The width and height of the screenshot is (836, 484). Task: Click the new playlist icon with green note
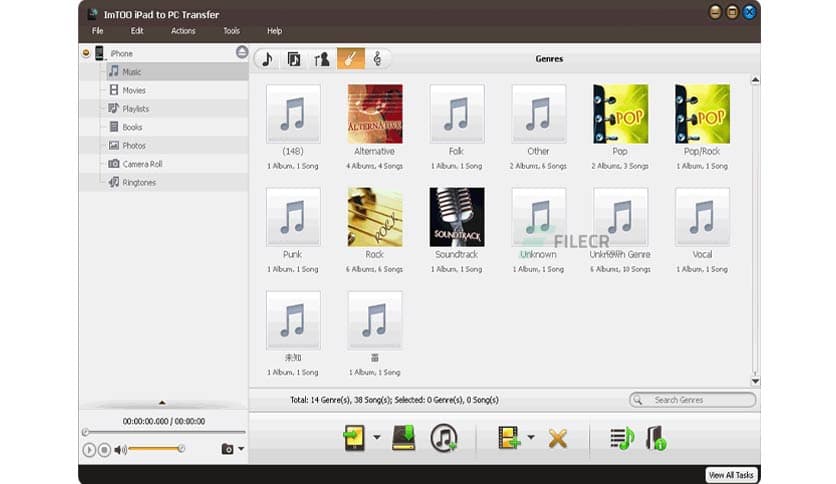pyautogui.click(x=622, y=438)
